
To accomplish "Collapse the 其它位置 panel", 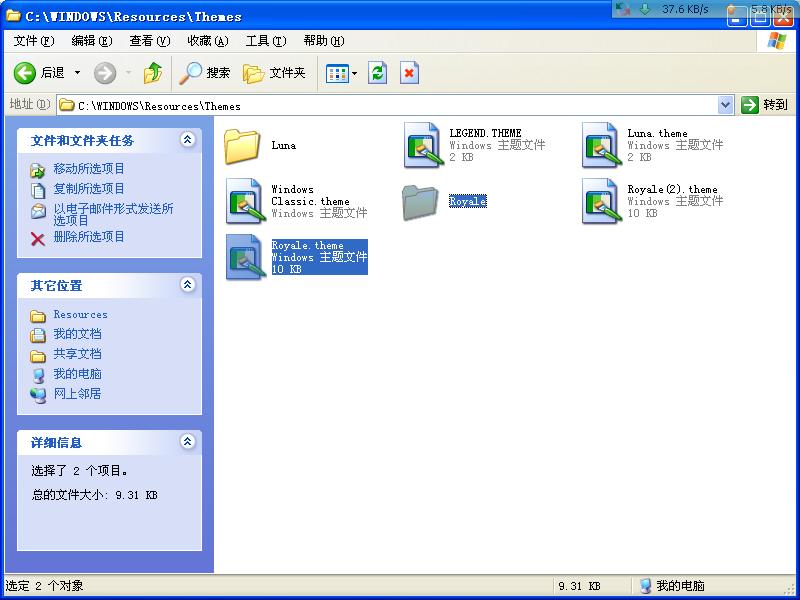I will point(187,285).
